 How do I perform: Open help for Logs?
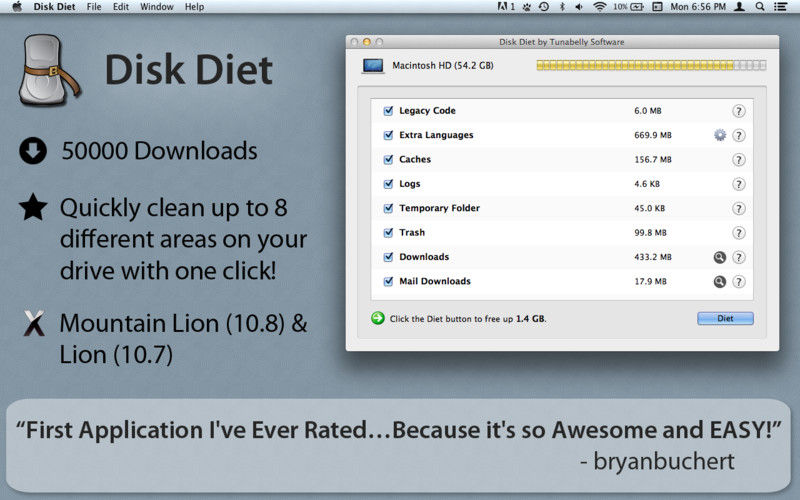pos(738,184)
